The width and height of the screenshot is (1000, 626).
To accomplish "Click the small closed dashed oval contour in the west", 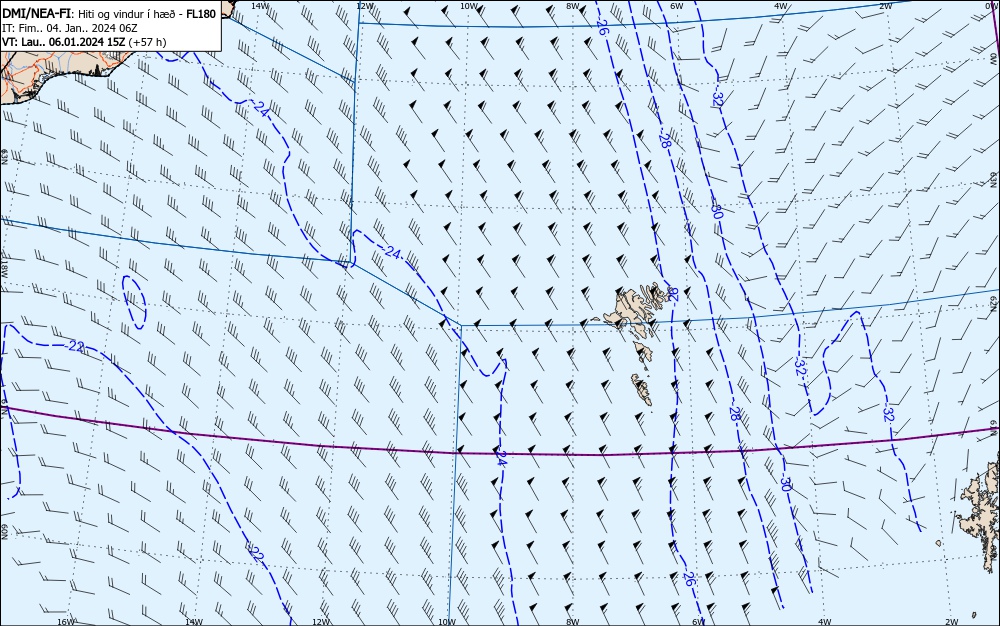I will coord(135,302).
